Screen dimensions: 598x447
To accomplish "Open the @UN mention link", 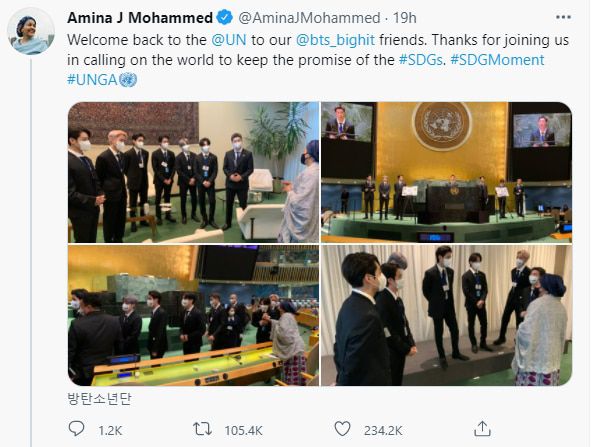I will [229, 40].
